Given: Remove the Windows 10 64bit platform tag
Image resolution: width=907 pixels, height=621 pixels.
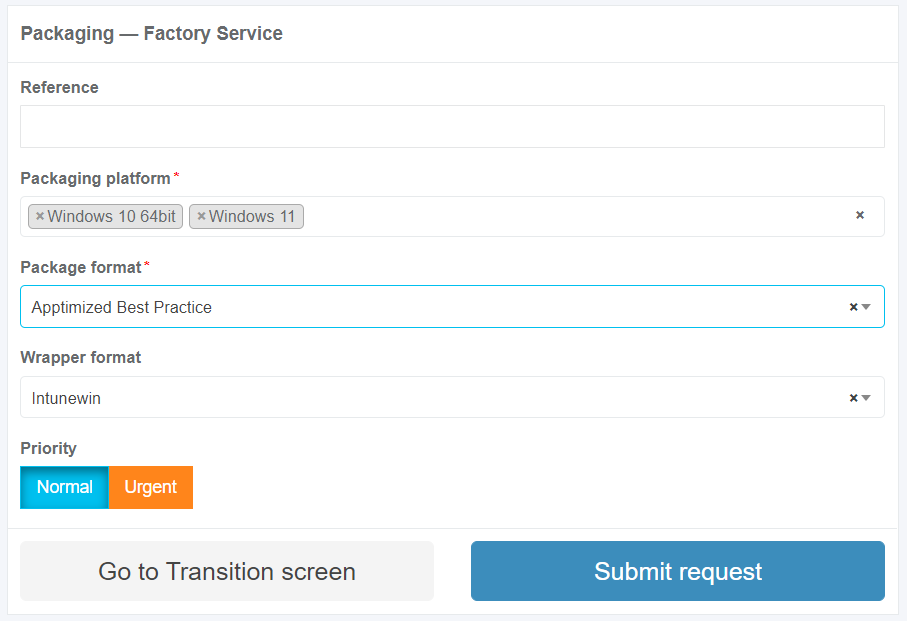Looking at the screenshot, I should (40, 216).
